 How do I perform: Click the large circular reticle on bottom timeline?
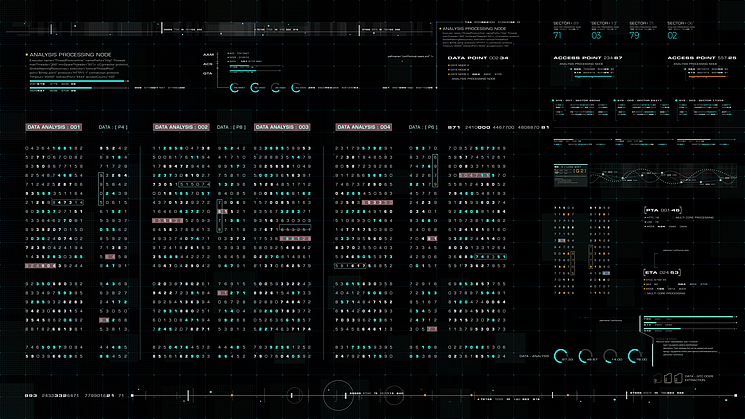pyautogui.click(x=336, y=396)
